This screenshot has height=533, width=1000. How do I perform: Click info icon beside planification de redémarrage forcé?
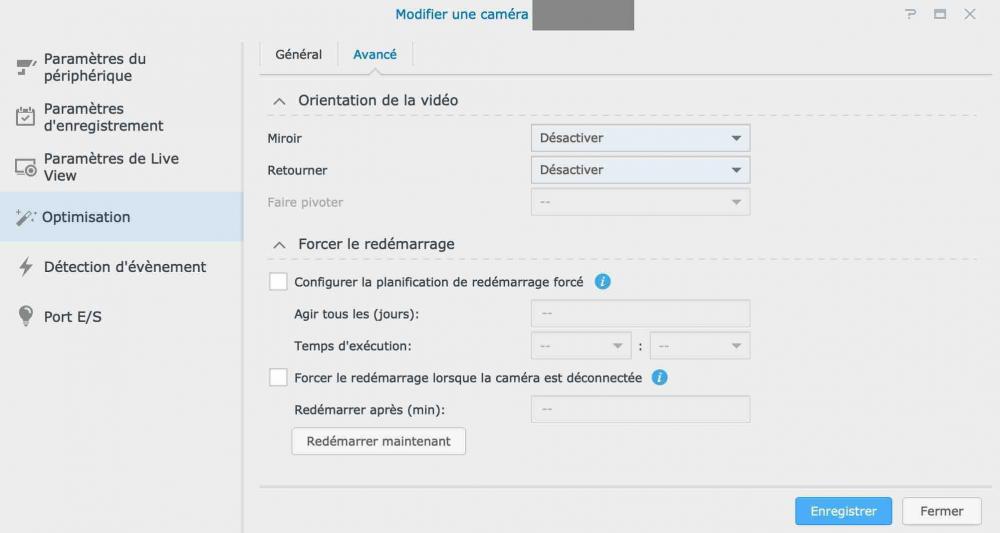pos(602,282)
